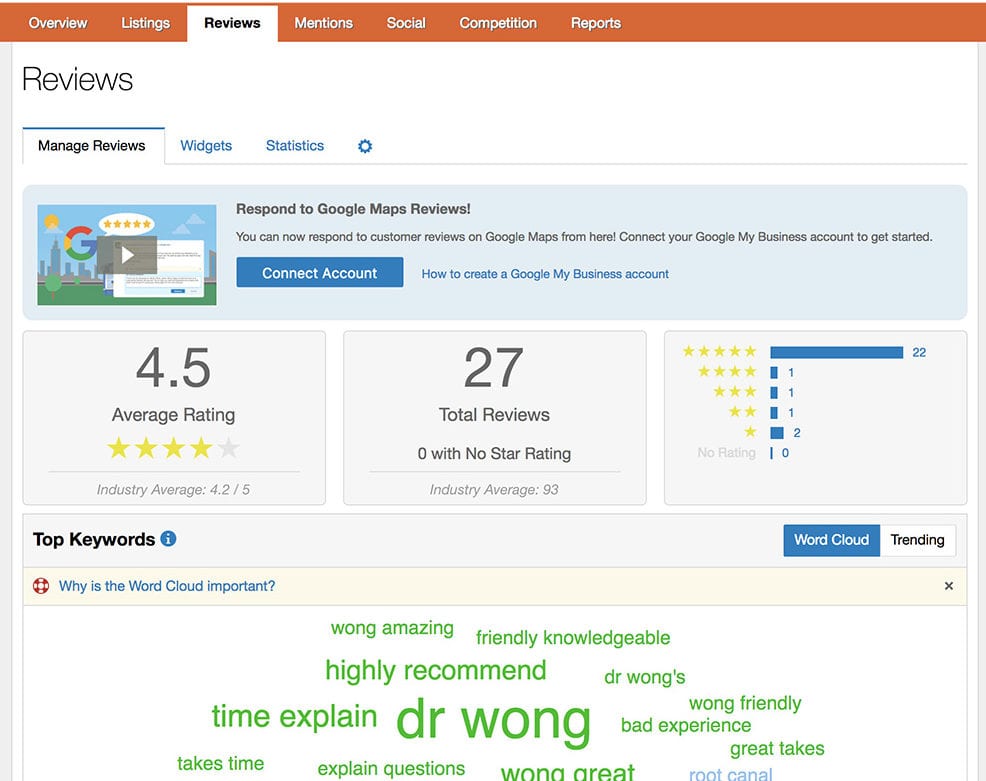Click the 'time explain' keyword
The height and width of the screenshot is (781, 986).
click(294, 717)
